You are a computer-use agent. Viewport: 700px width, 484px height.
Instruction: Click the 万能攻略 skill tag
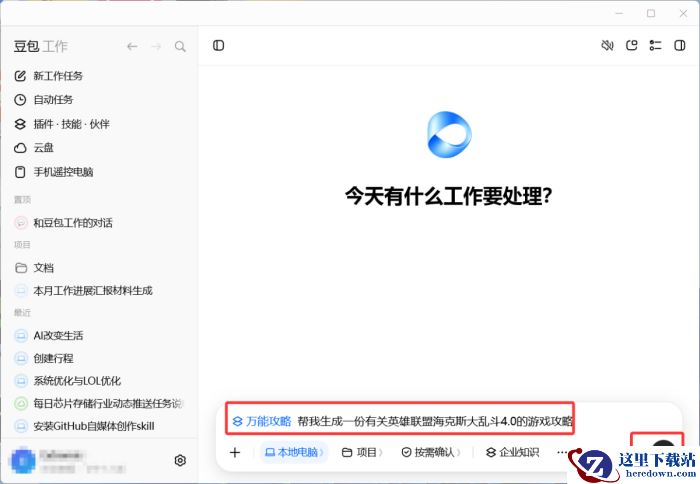[x=262, y=421]
